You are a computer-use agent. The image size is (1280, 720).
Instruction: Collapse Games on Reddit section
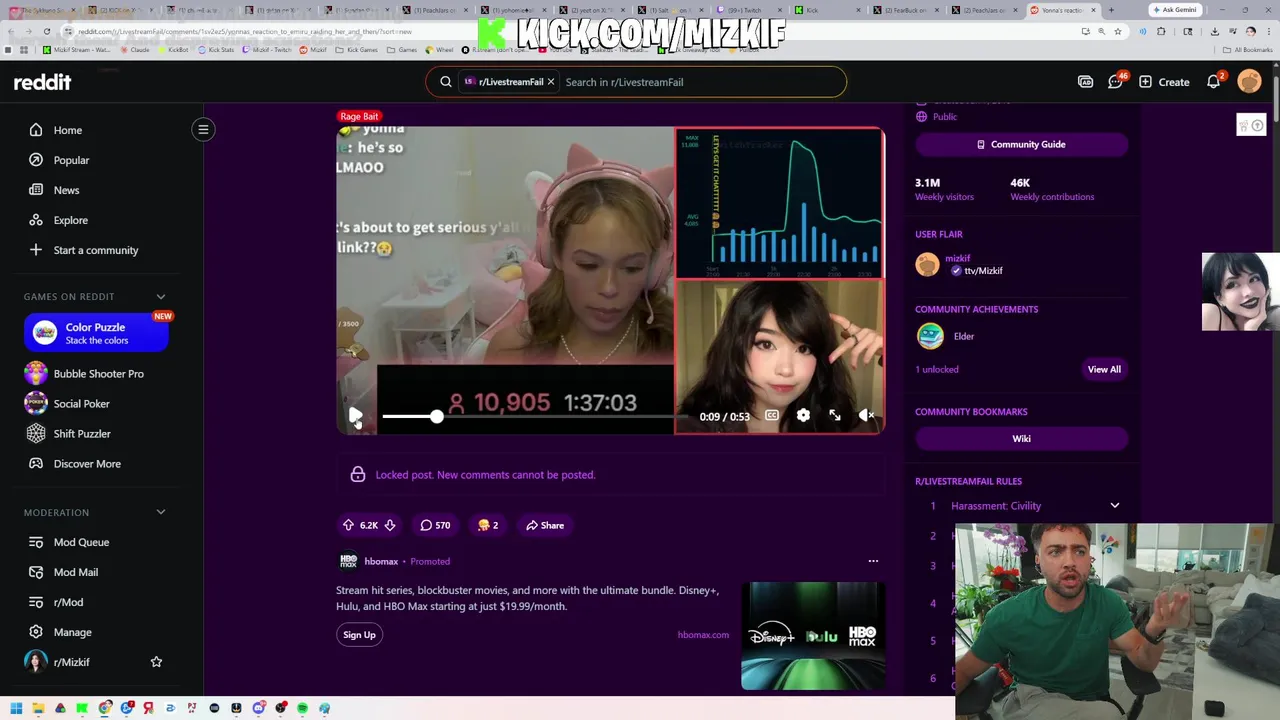click(161, 297)
